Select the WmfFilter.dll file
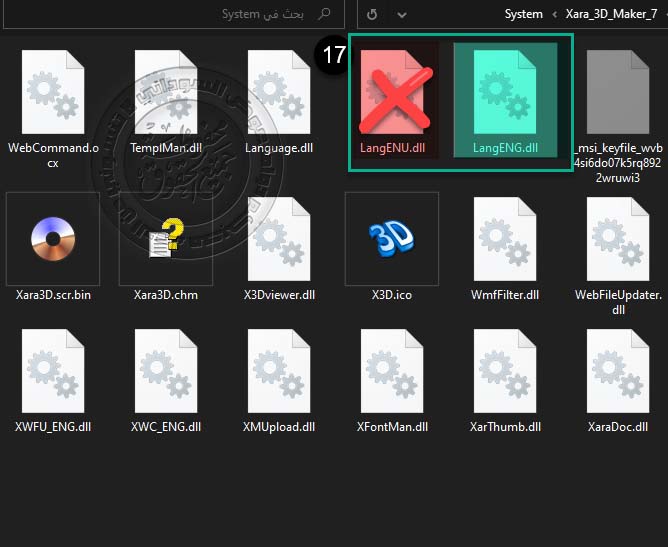This screenshot has height=547, width=668. point(505,240)
